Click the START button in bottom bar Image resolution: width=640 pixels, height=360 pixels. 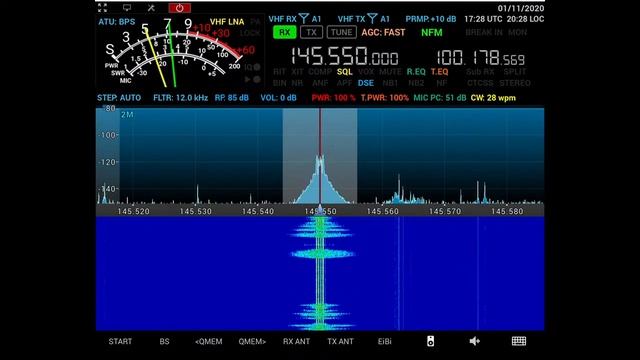[x=120, y=341]
